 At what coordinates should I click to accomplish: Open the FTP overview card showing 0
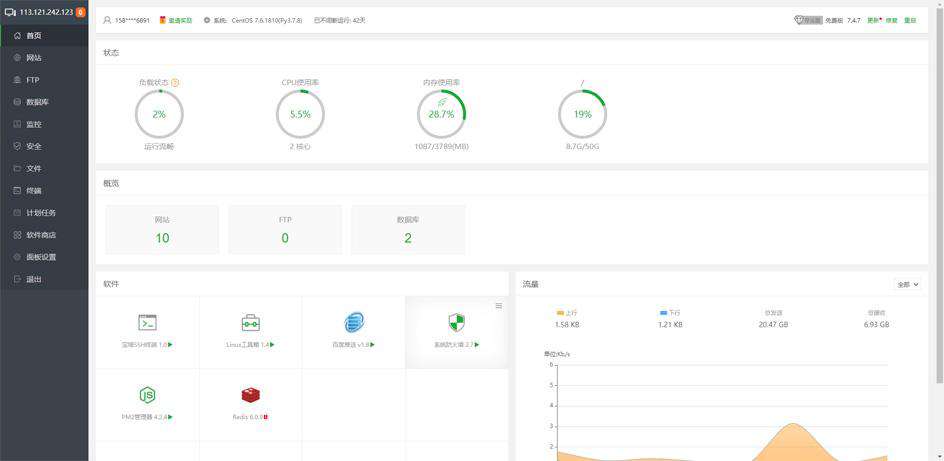click(285, 229)
